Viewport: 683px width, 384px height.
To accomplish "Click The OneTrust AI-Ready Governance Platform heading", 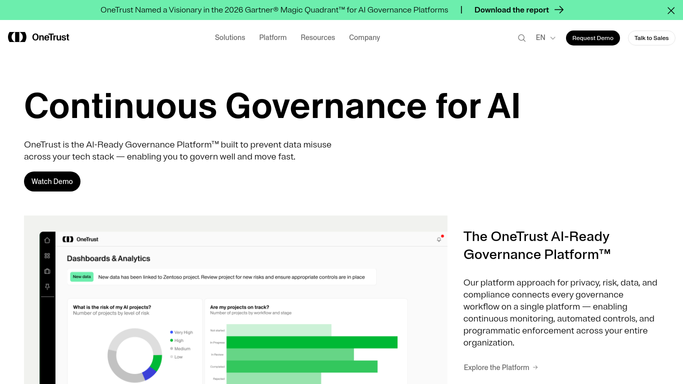I will point(537,245).
